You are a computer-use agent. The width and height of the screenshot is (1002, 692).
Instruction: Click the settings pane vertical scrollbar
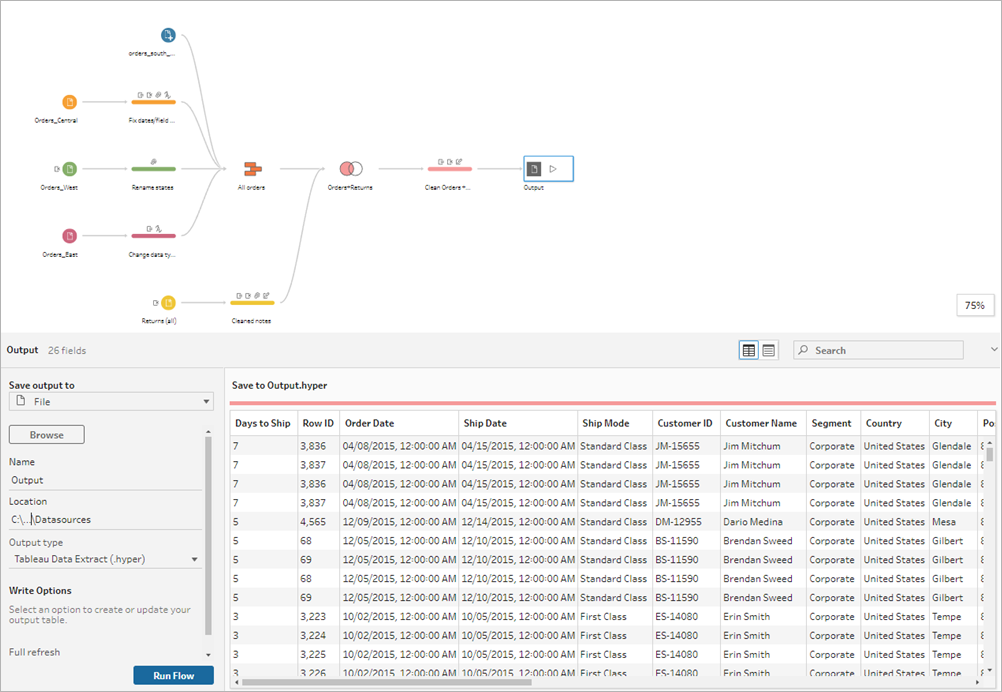208,535
